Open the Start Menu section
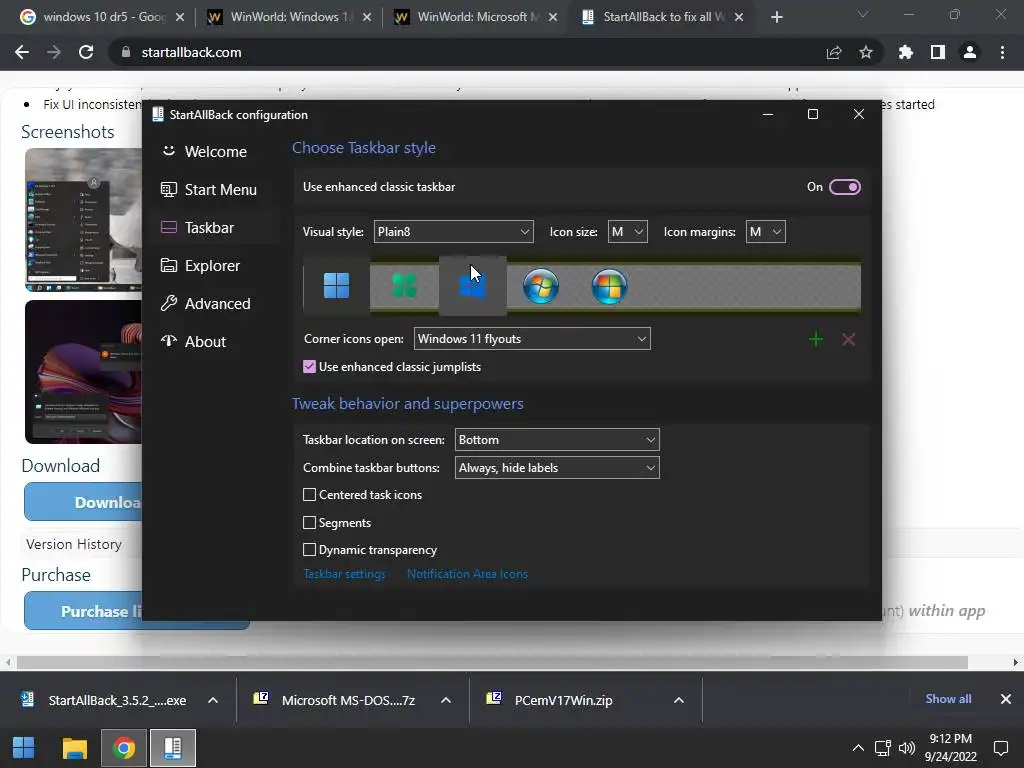Viewport: 1024px width, 768px height. pos(215,190)
